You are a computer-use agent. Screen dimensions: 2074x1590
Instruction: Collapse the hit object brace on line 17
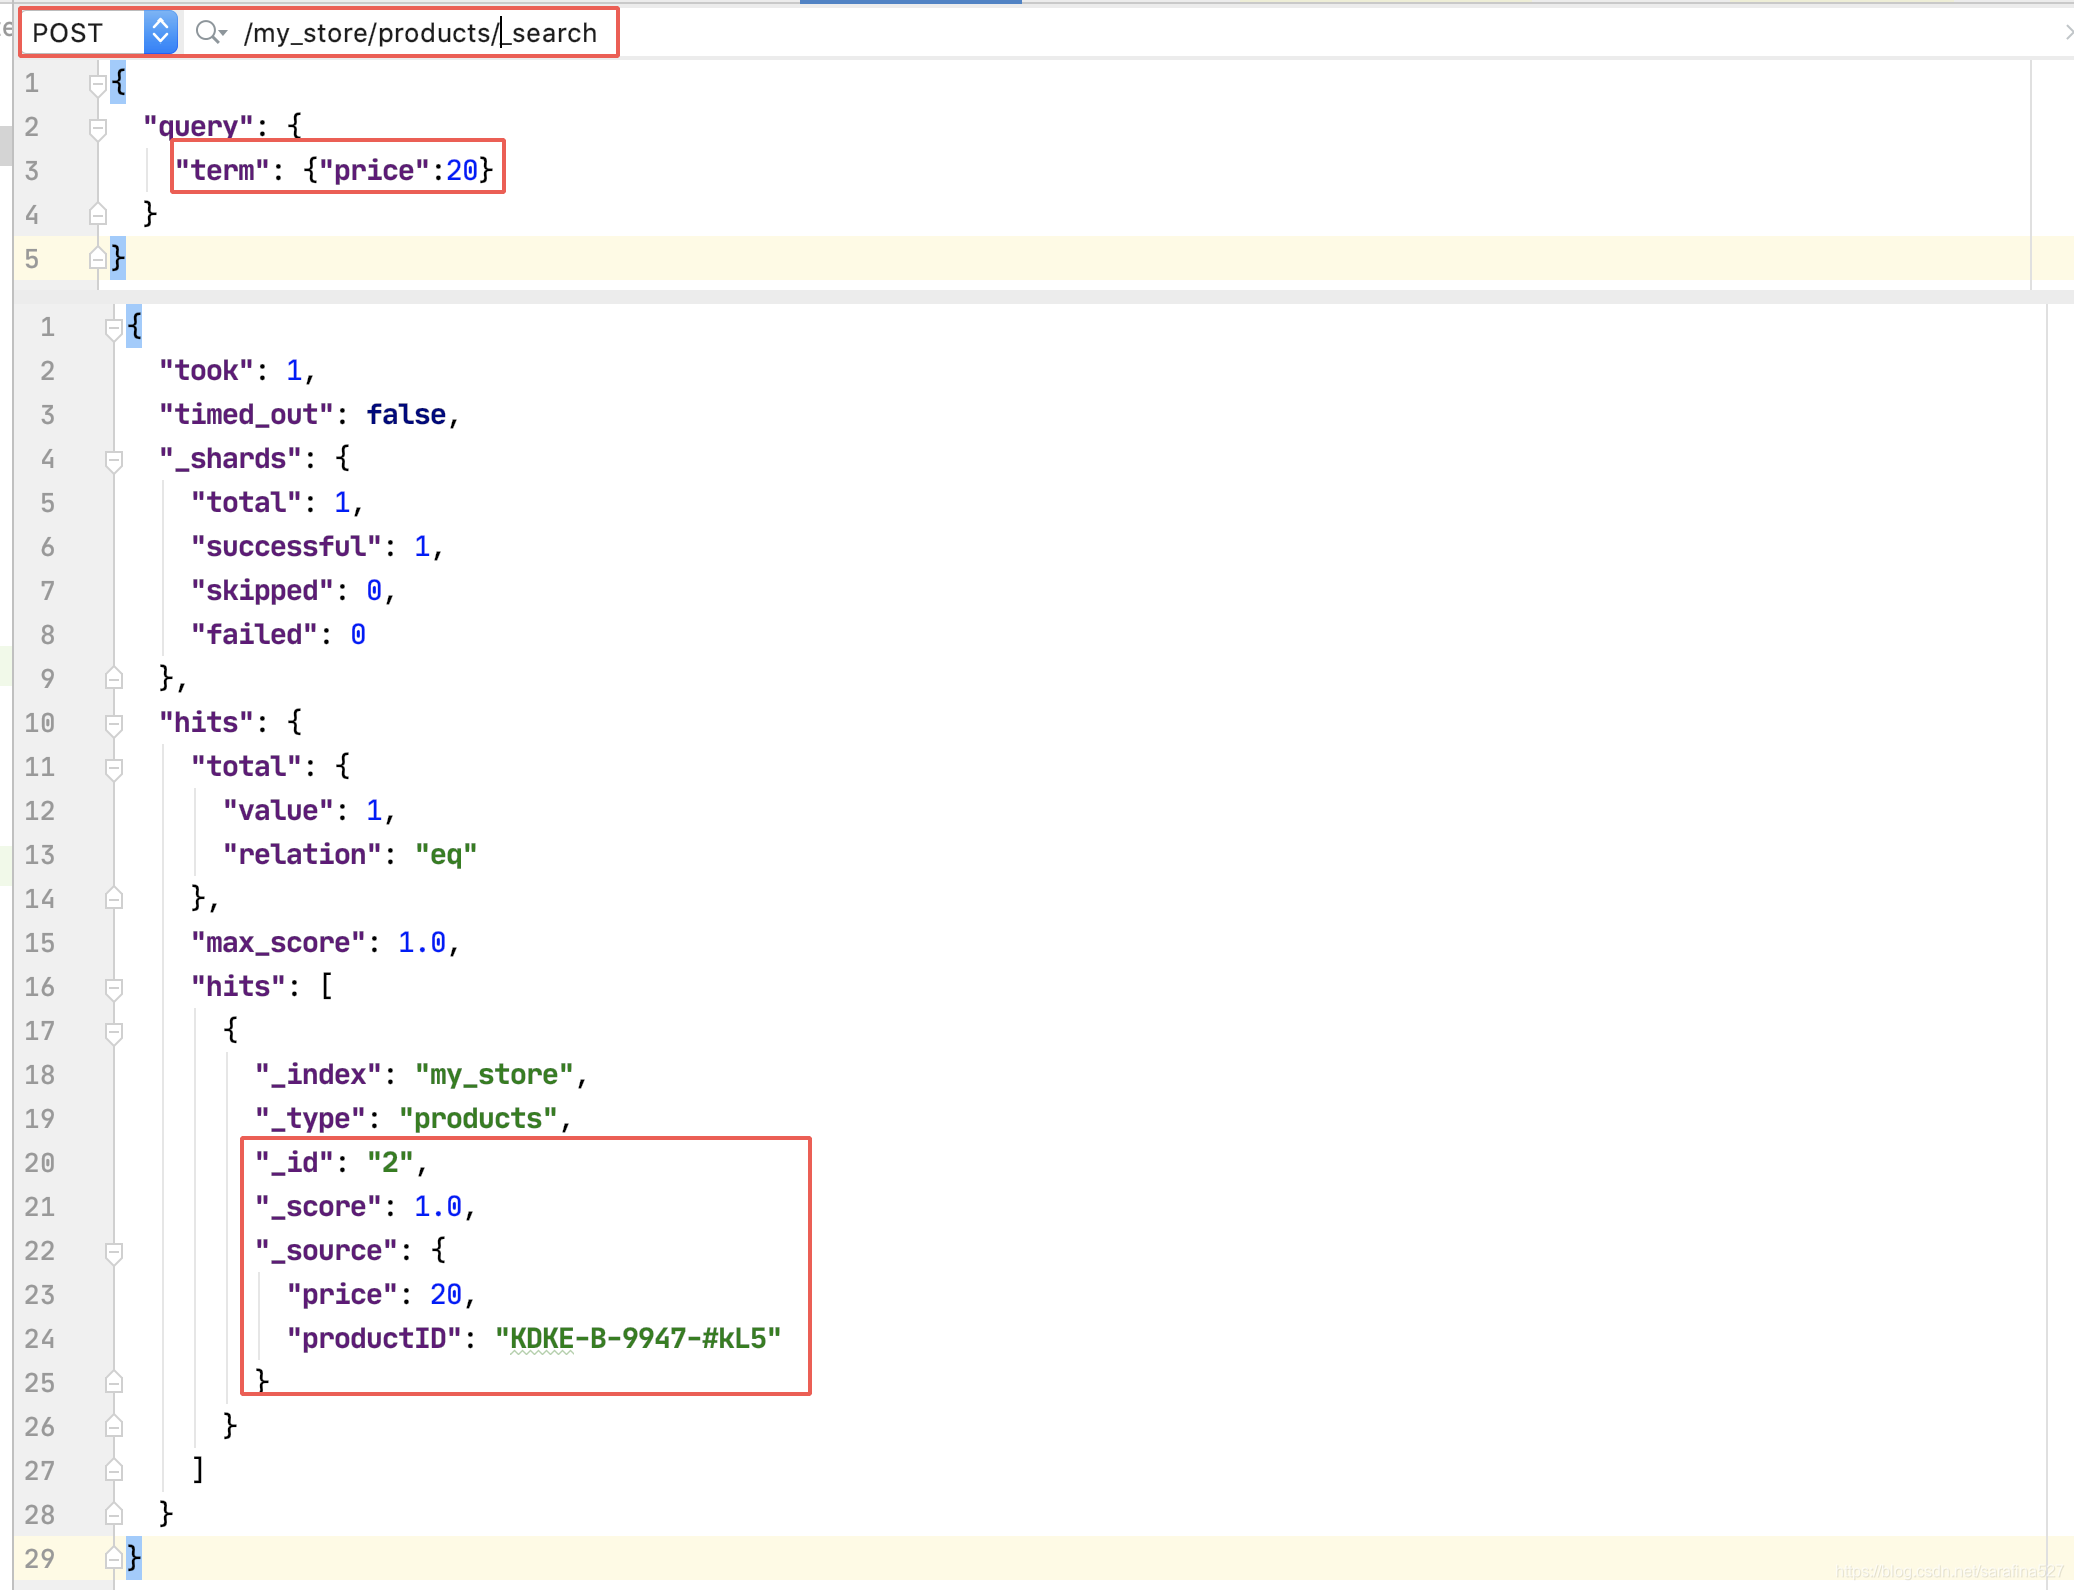click(x=114, y=1031)
